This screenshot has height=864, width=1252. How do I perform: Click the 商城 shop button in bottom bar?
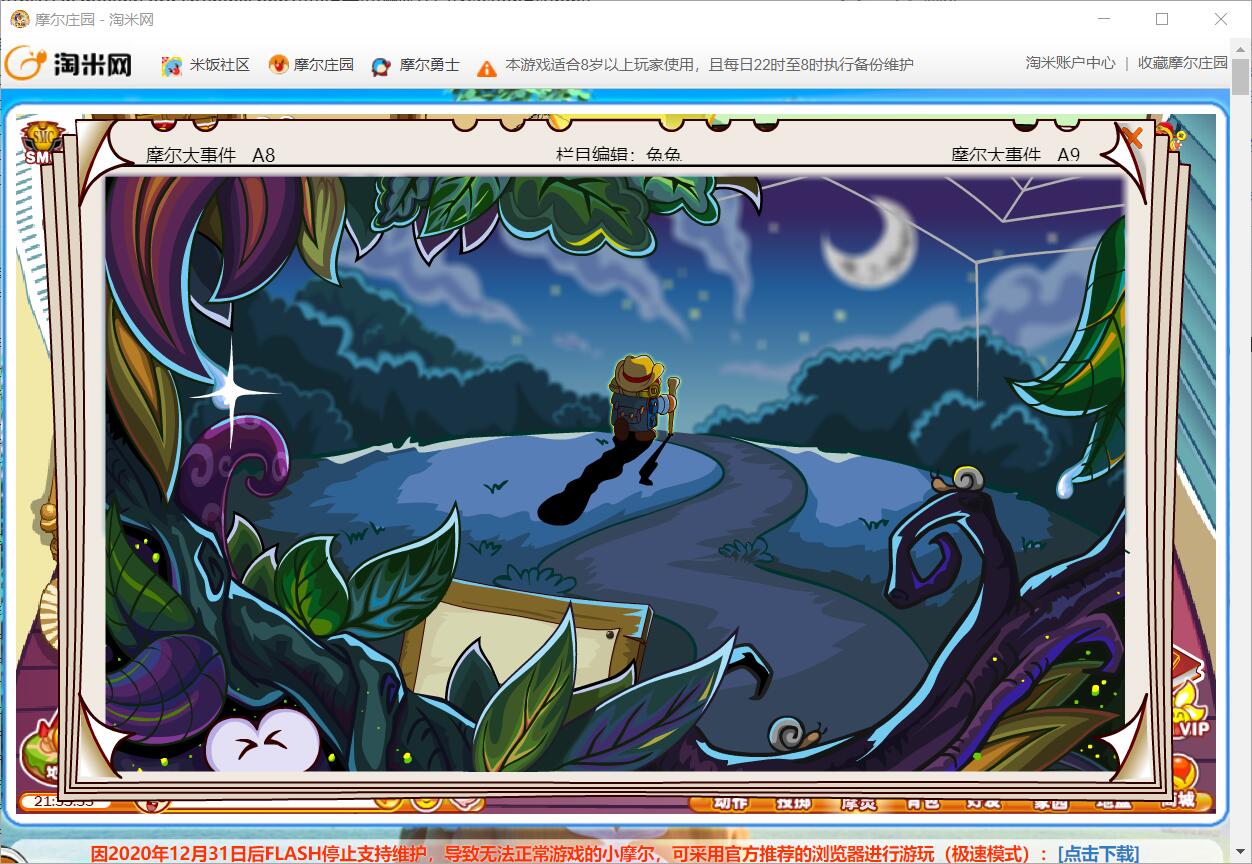[x=1177, y=801]
